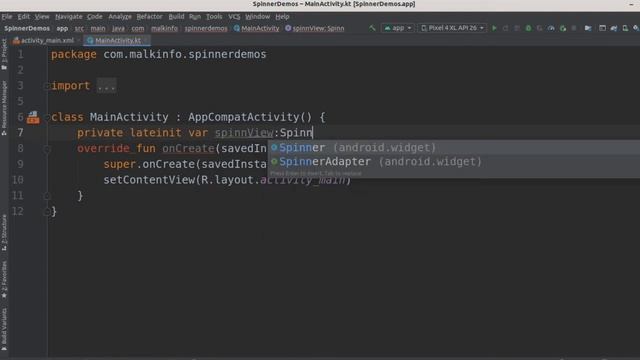Click the second toolbar icon after Project Structure

(614, 28)
